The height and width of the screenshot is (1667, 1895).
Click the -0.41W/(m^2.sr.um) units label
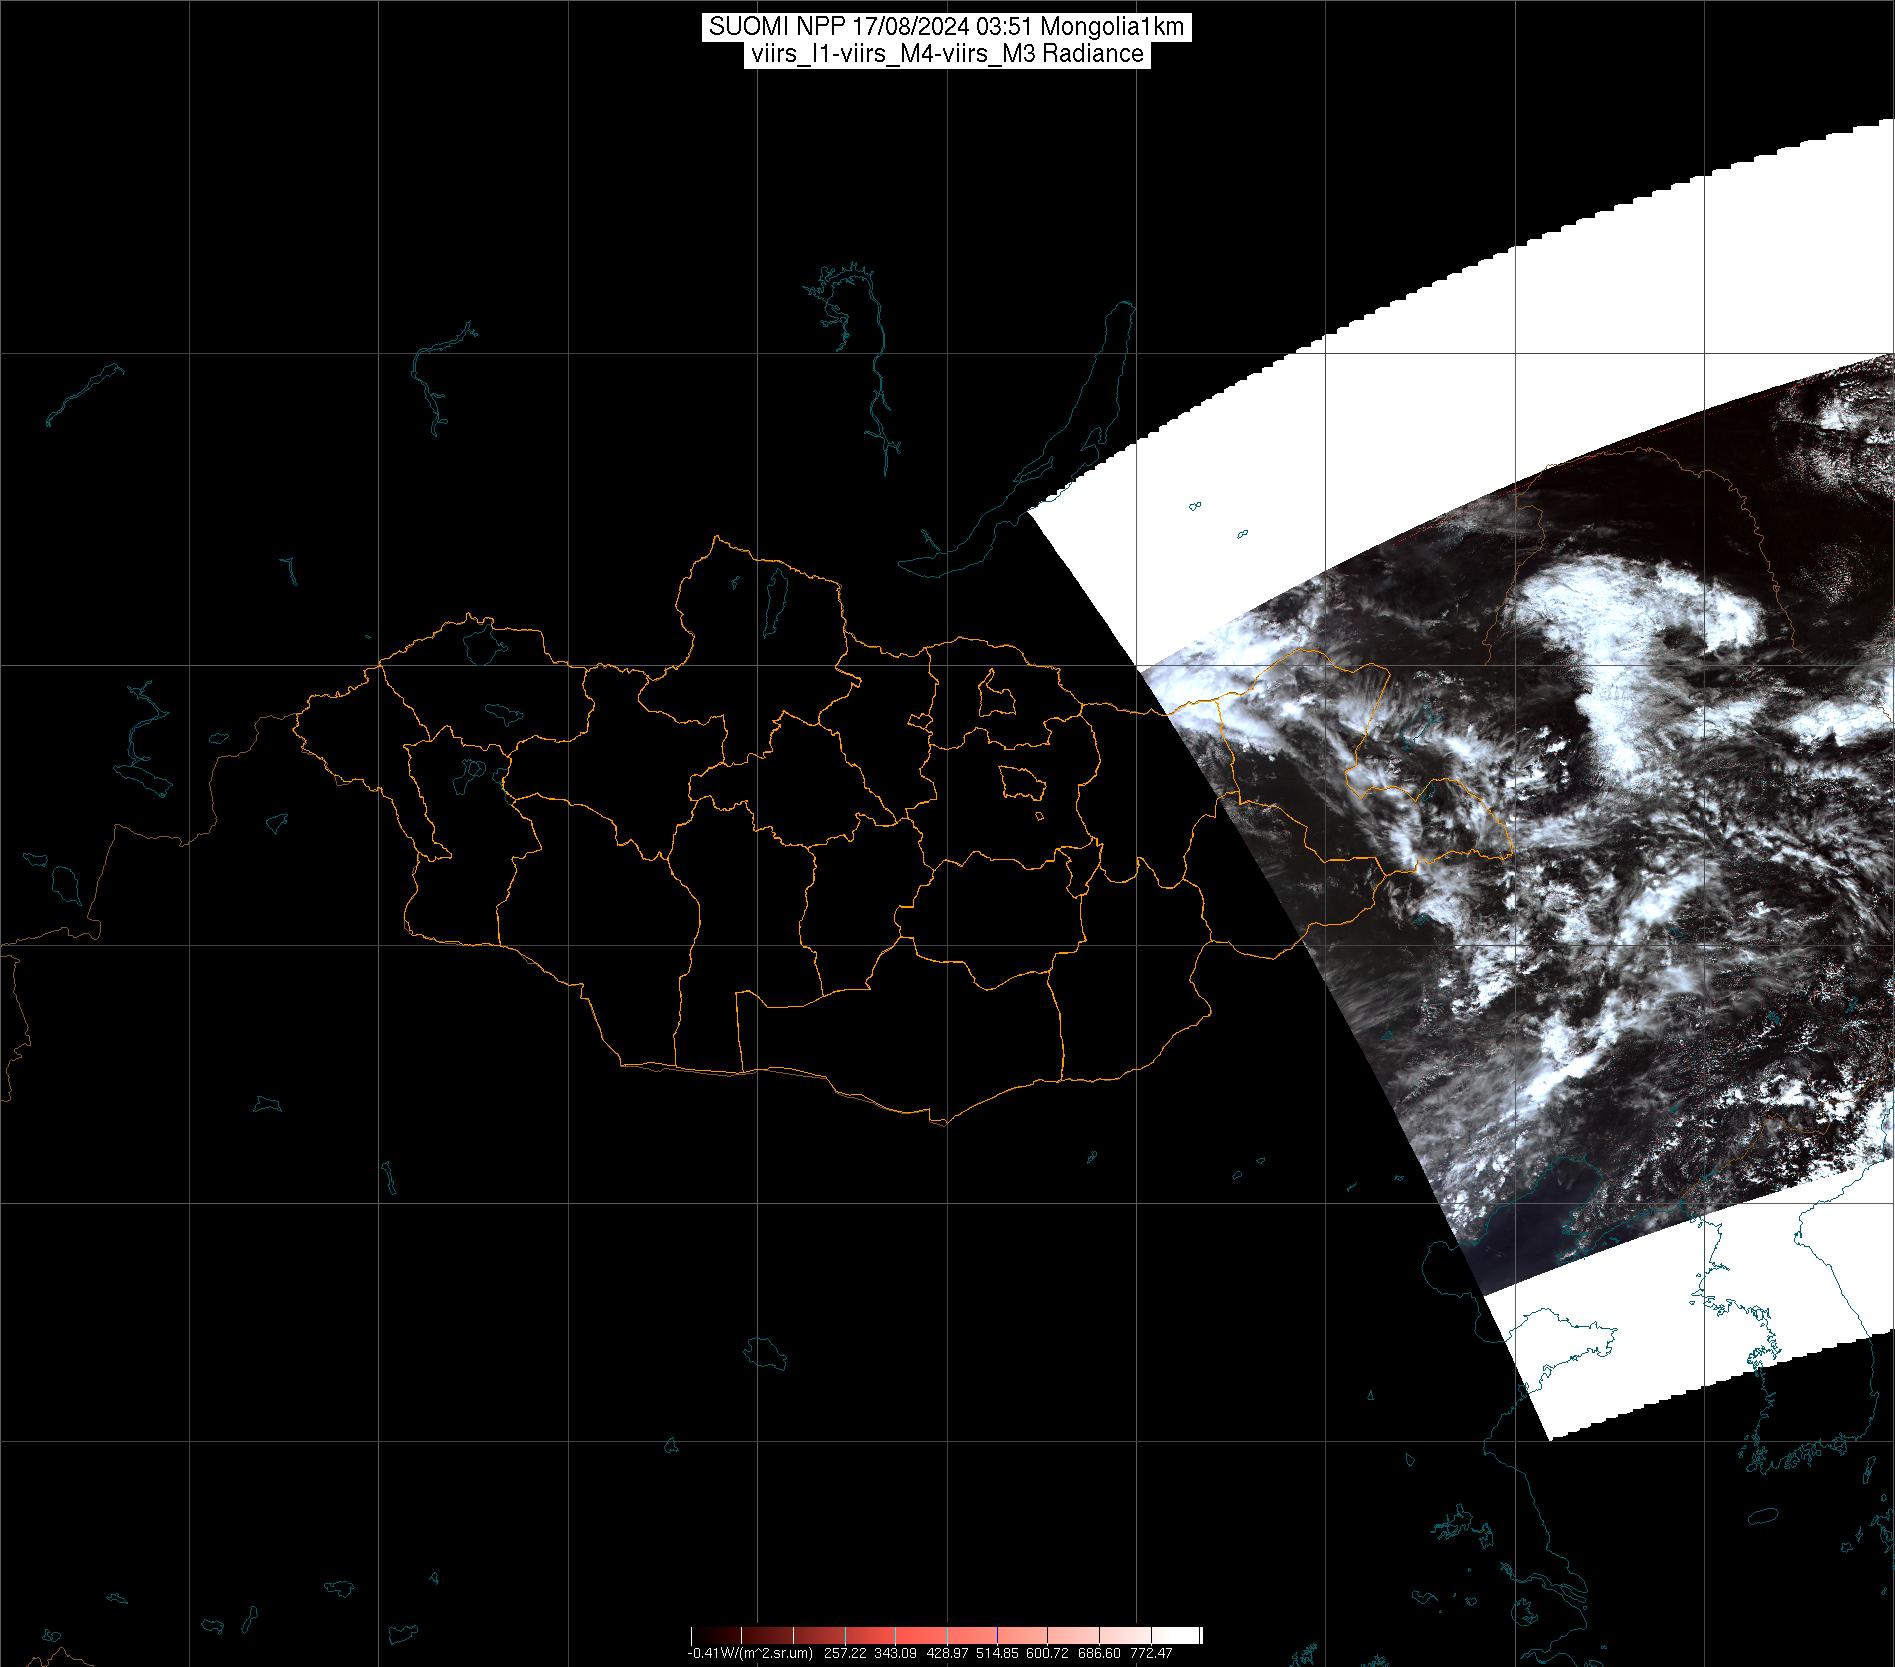coord(749,1654)
